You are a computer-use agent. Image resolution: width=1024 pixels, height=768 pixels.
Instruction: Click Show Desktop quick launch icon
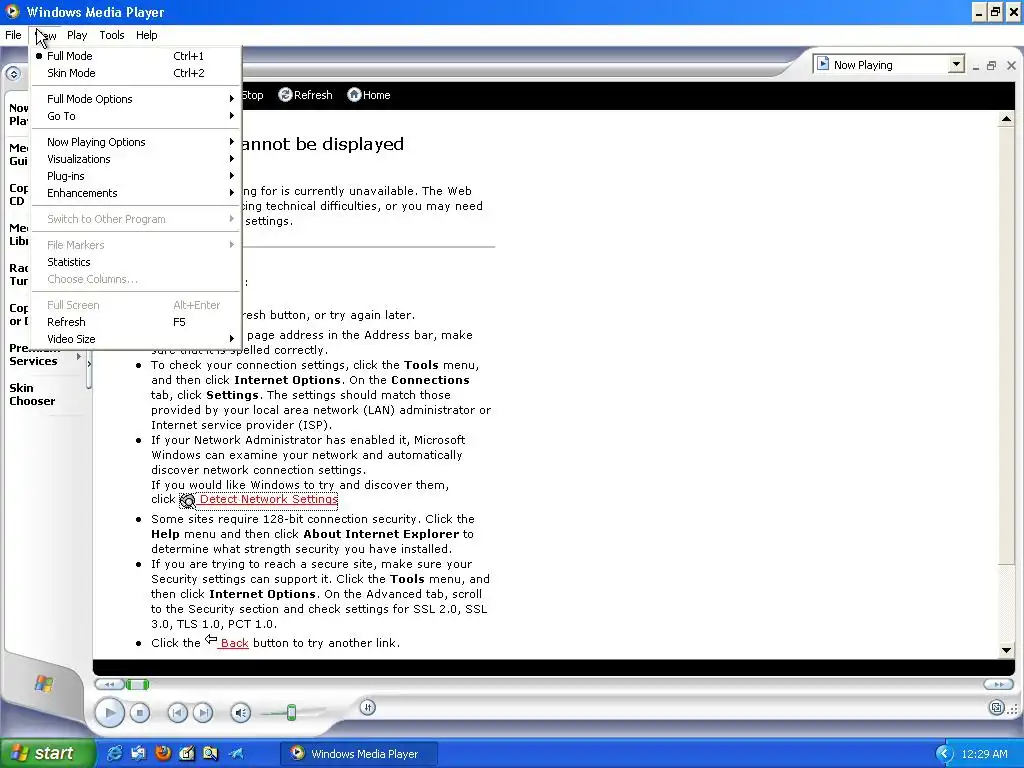click(138, 754)
